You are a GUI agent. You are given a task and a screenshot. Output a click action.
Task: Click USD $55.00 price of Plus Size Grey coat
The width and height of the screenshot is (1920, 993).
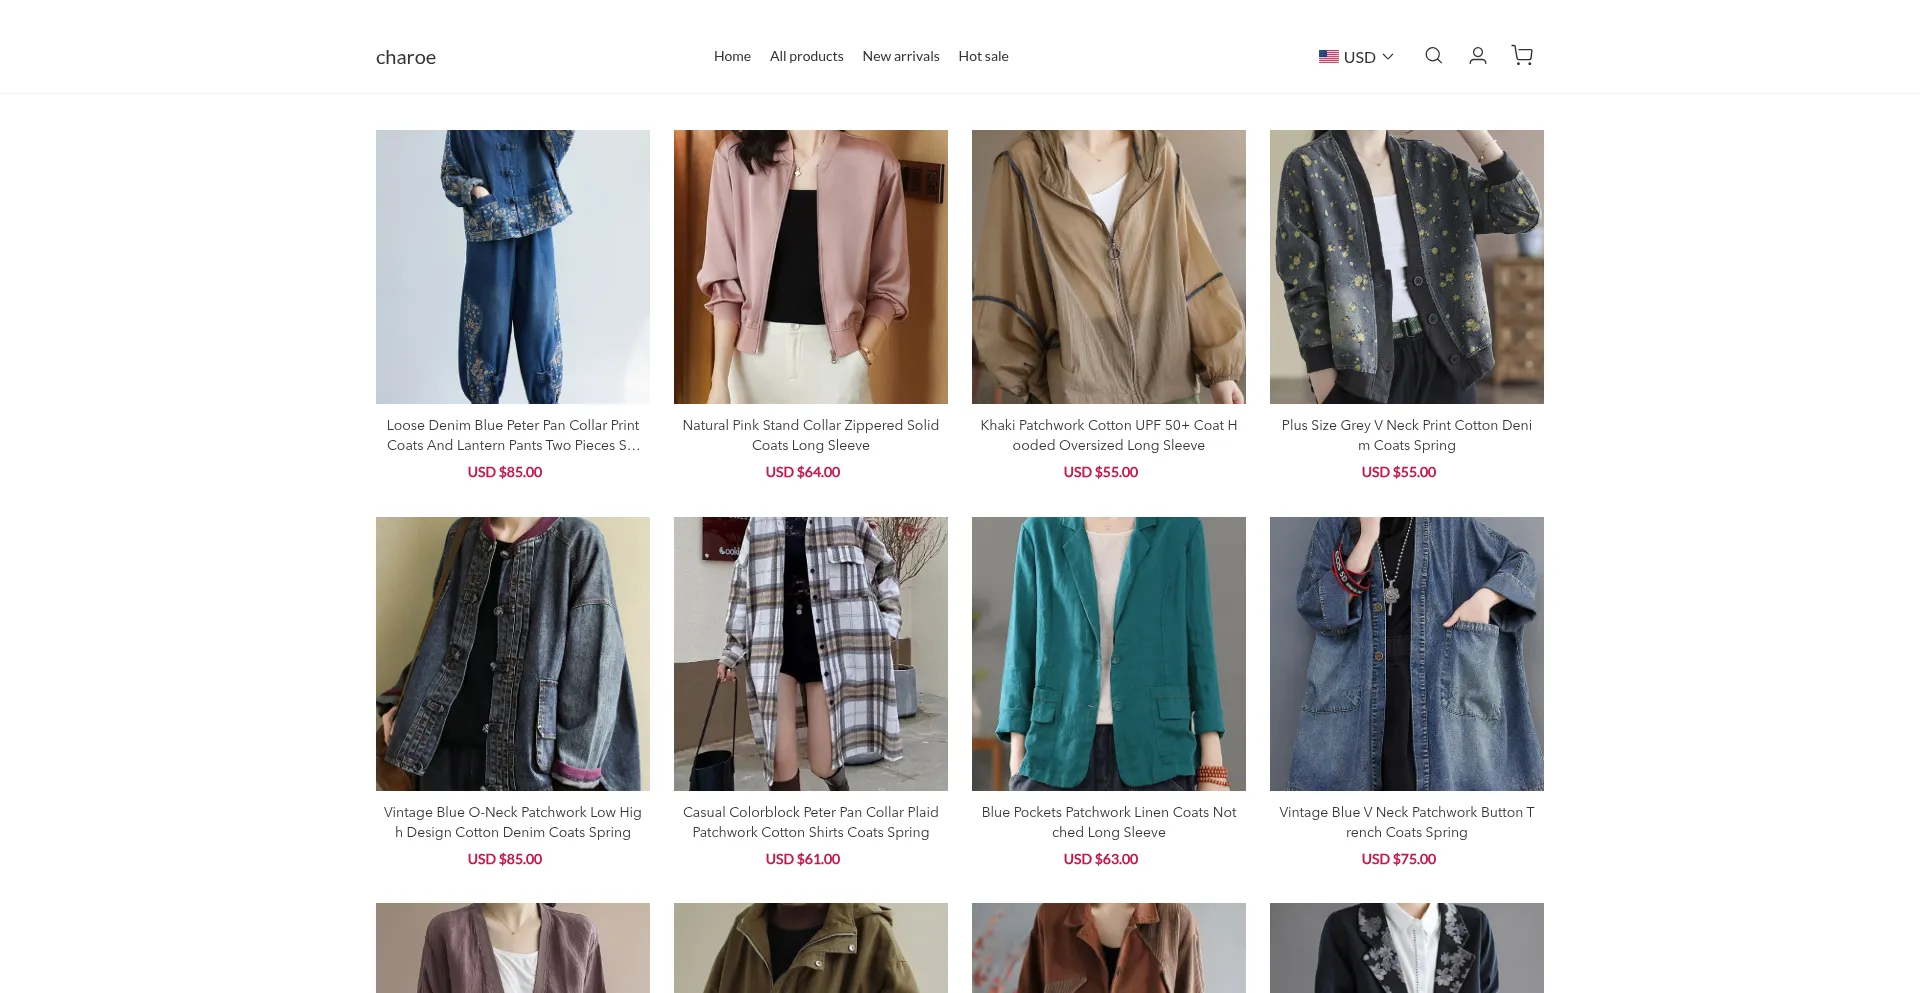click(x=1399, y=472)
